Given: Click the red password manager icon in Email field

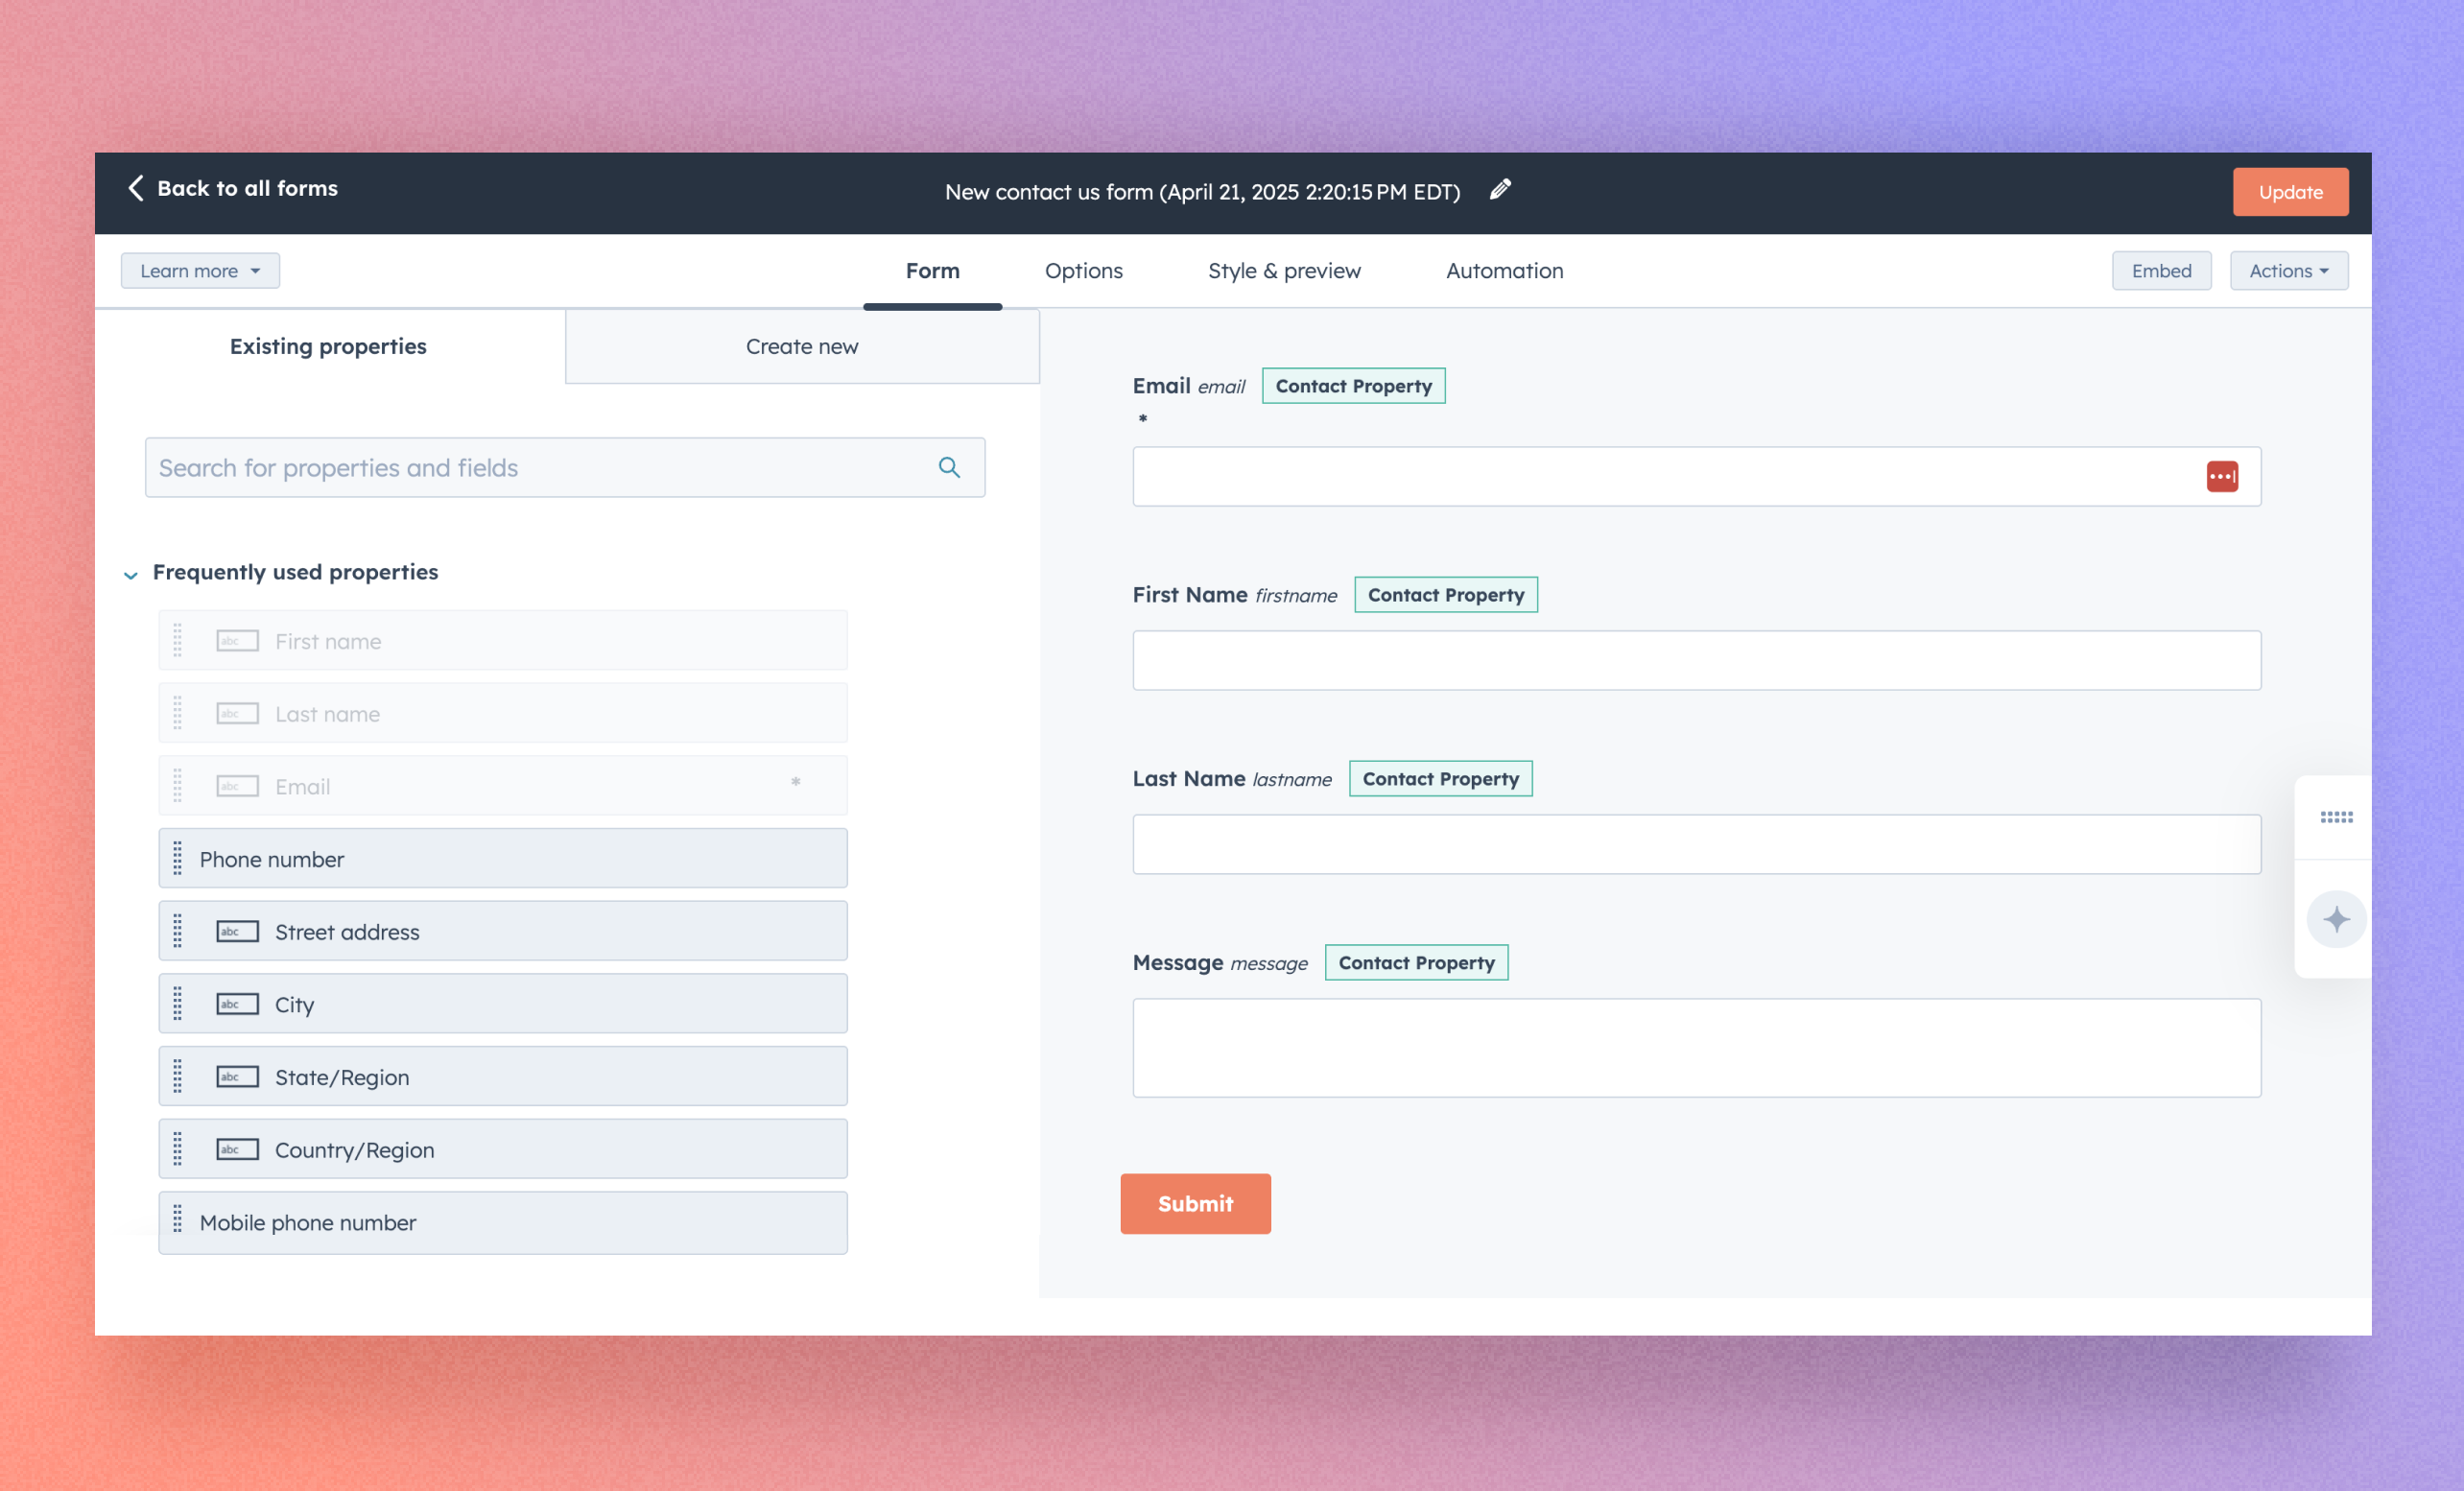Looking at the screenshot, I should (x=2222, y=476).
